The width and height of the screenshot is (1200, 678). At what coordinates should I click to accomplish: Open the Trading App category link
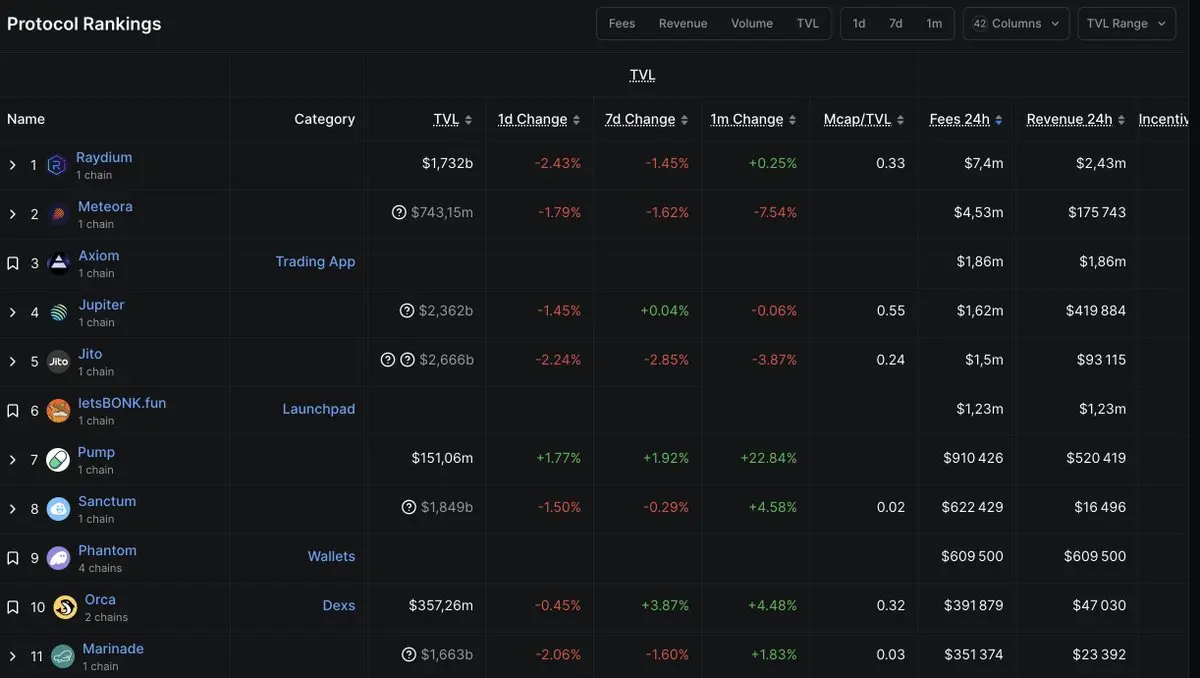pyautogui.click(x=315, y=261)
